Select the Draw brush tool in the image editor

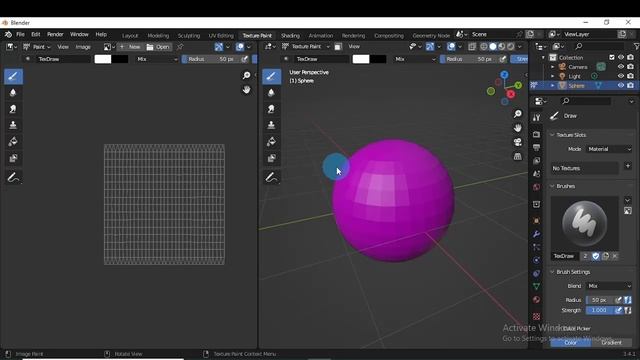(13, 76)
